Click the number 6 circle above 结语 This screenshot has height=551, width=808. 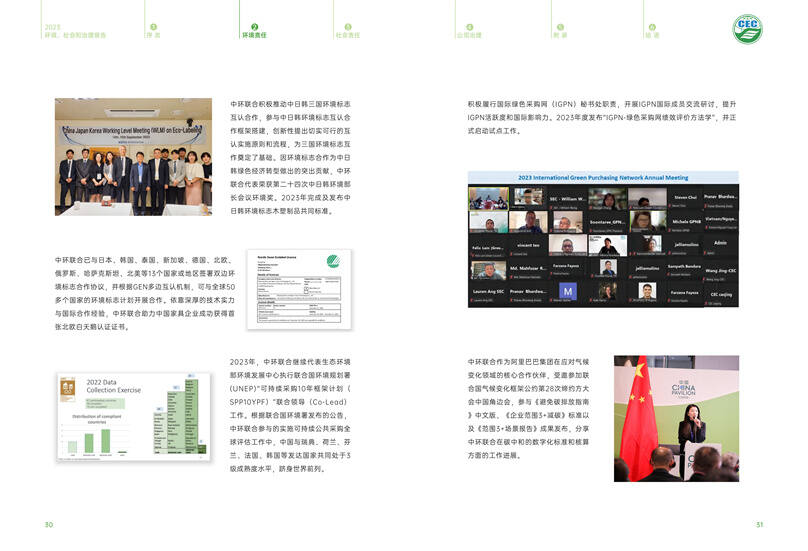click(x=652, y=27)
